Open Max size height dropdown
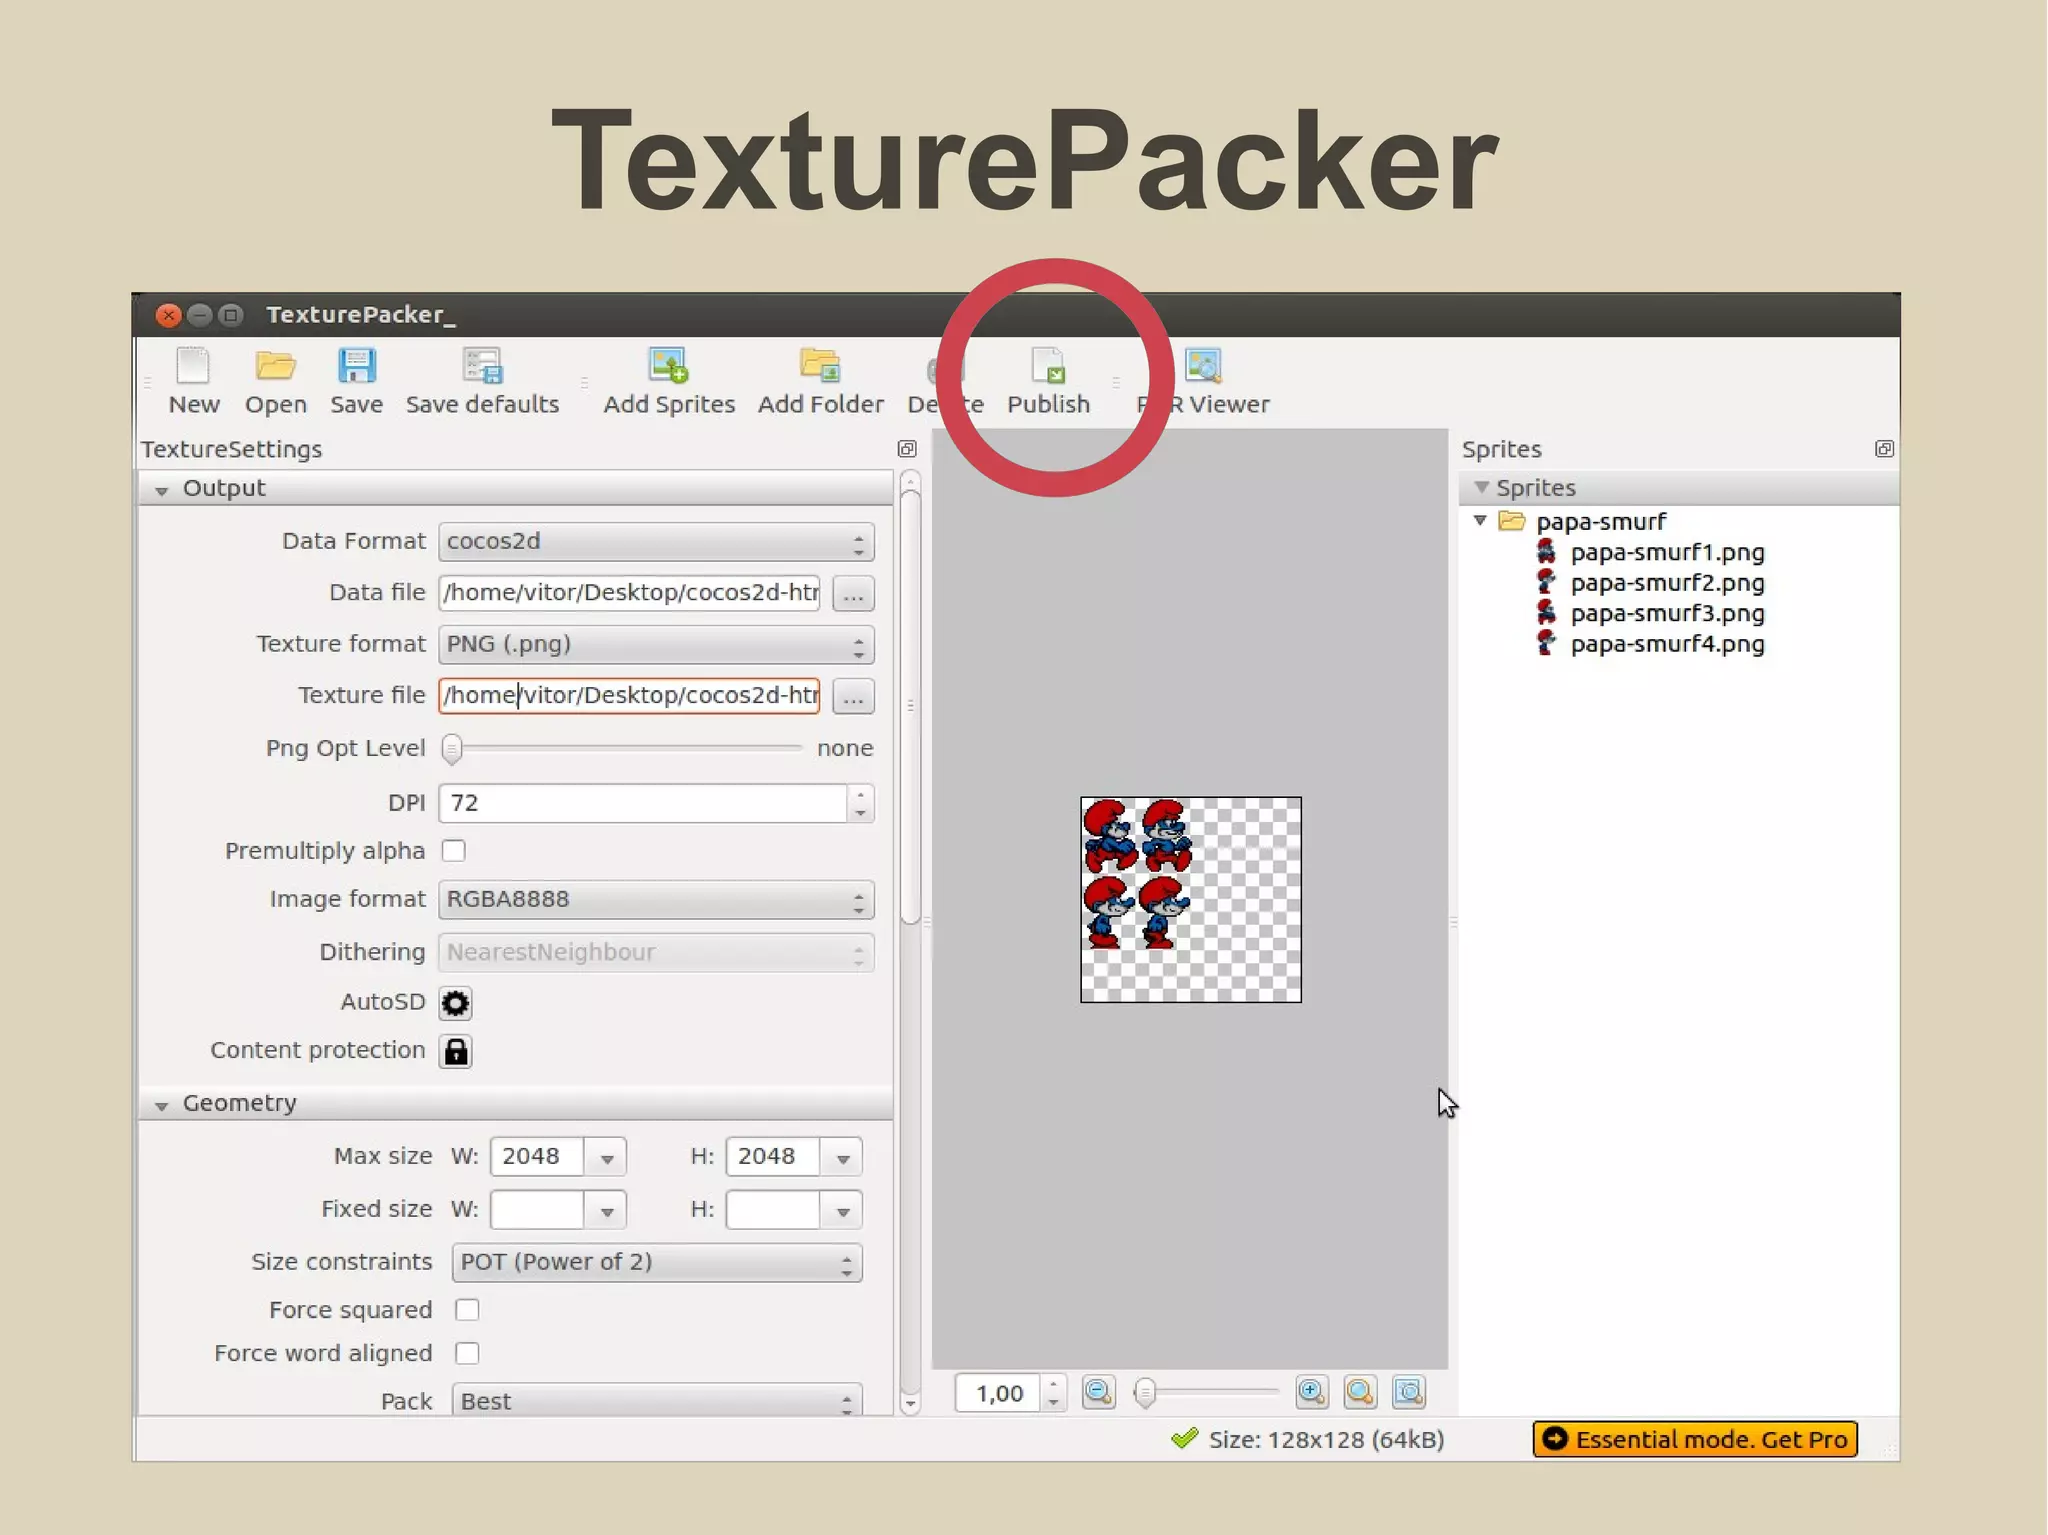 tap(842, 1157)
